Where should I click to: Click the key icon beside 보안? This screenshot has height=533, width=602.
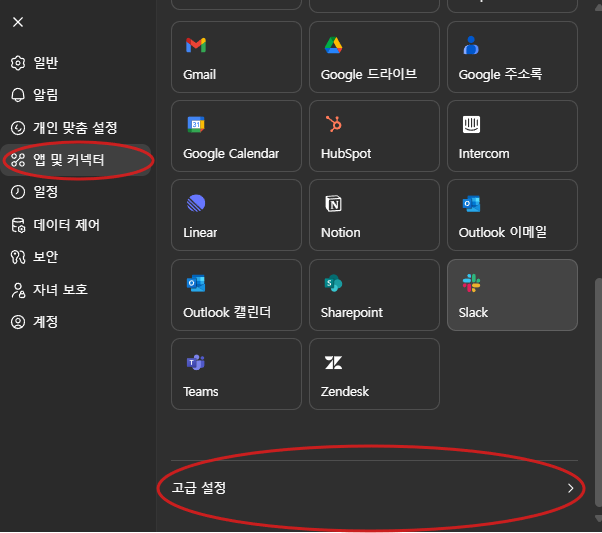point(18,257)
